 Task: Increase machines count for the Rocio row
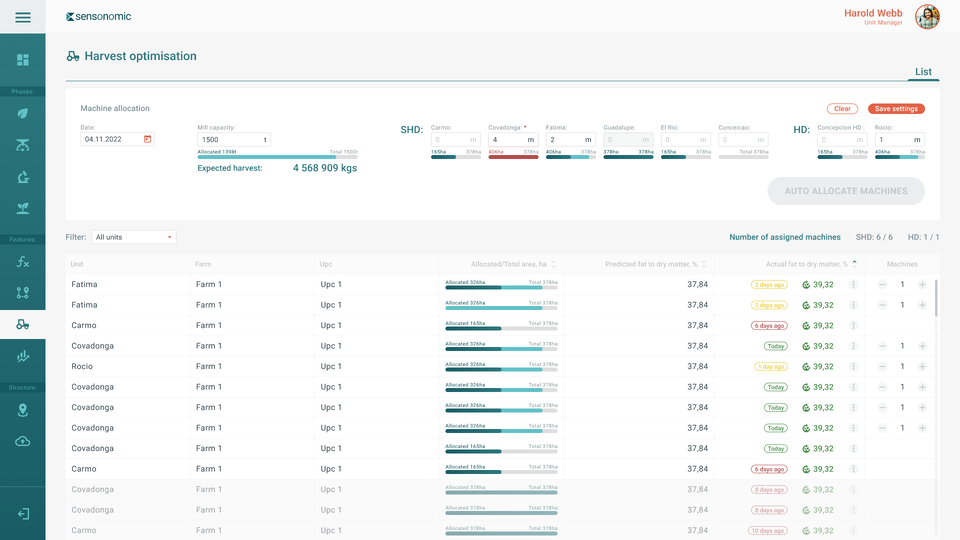tap(922, 366)
